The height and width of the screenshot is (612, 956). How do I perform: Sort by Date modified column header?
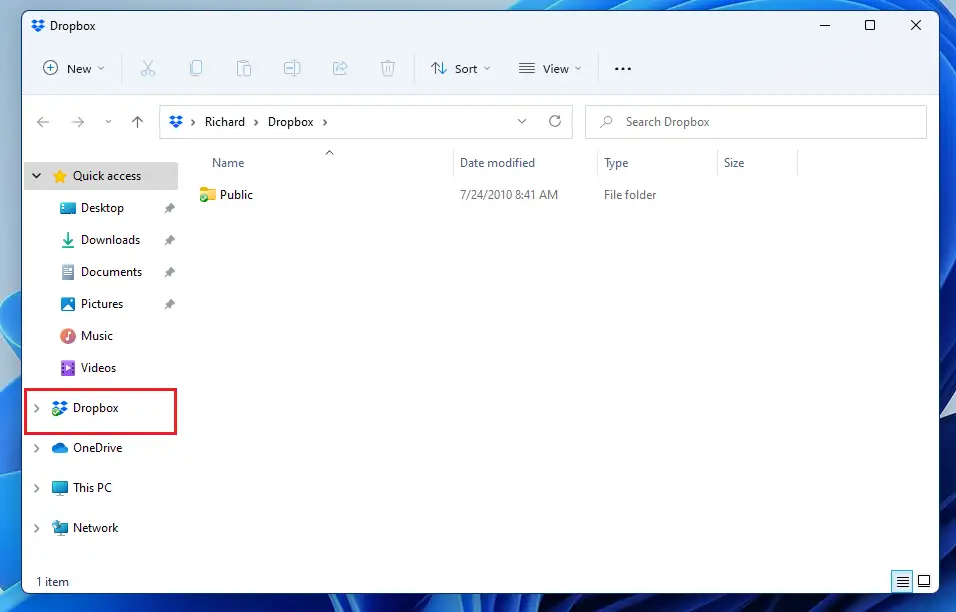click(x=497, y=163)
